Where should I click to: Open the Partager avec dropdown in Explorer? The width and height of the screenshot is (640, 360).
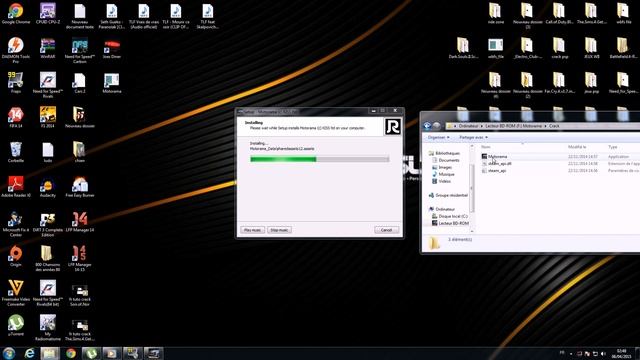[x=473, y=138]
